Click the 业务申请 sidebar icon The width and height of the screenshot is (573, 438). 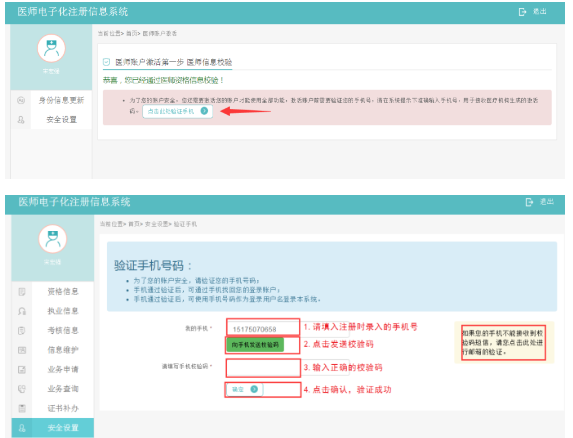(x=22, y=369)
